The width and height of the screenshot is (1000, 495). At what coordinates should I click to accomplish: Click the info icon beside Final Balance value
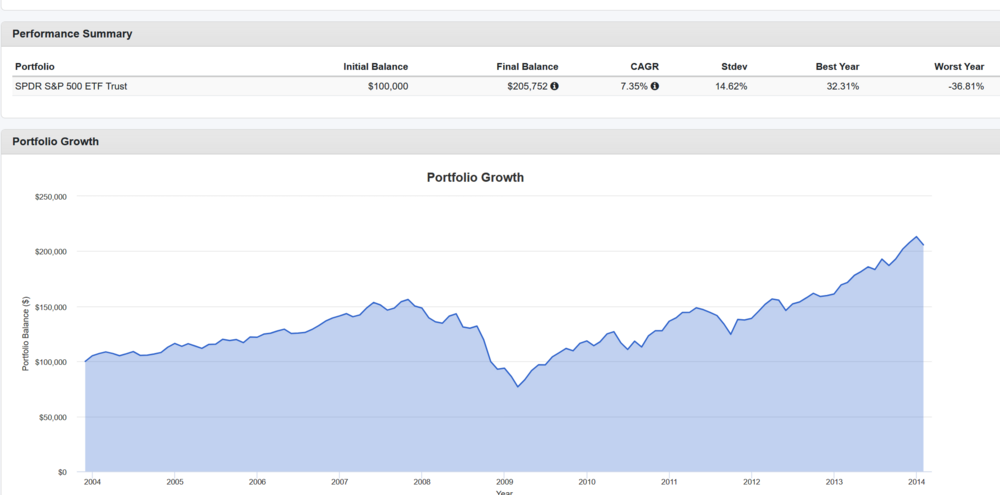pyautogui.click(x=555, y=86)
